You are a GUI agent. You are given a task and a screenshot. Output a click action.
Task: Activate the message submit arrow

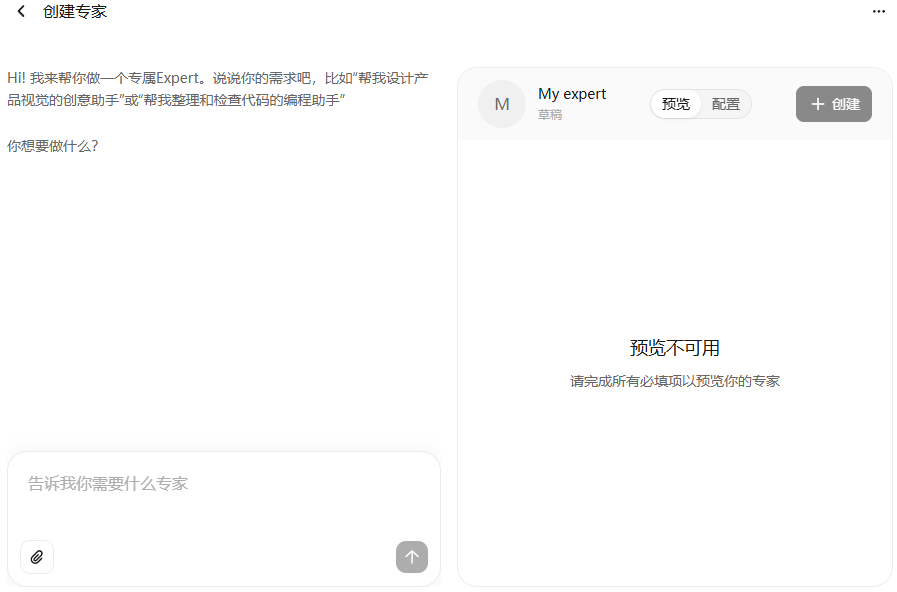click(411, 557)
